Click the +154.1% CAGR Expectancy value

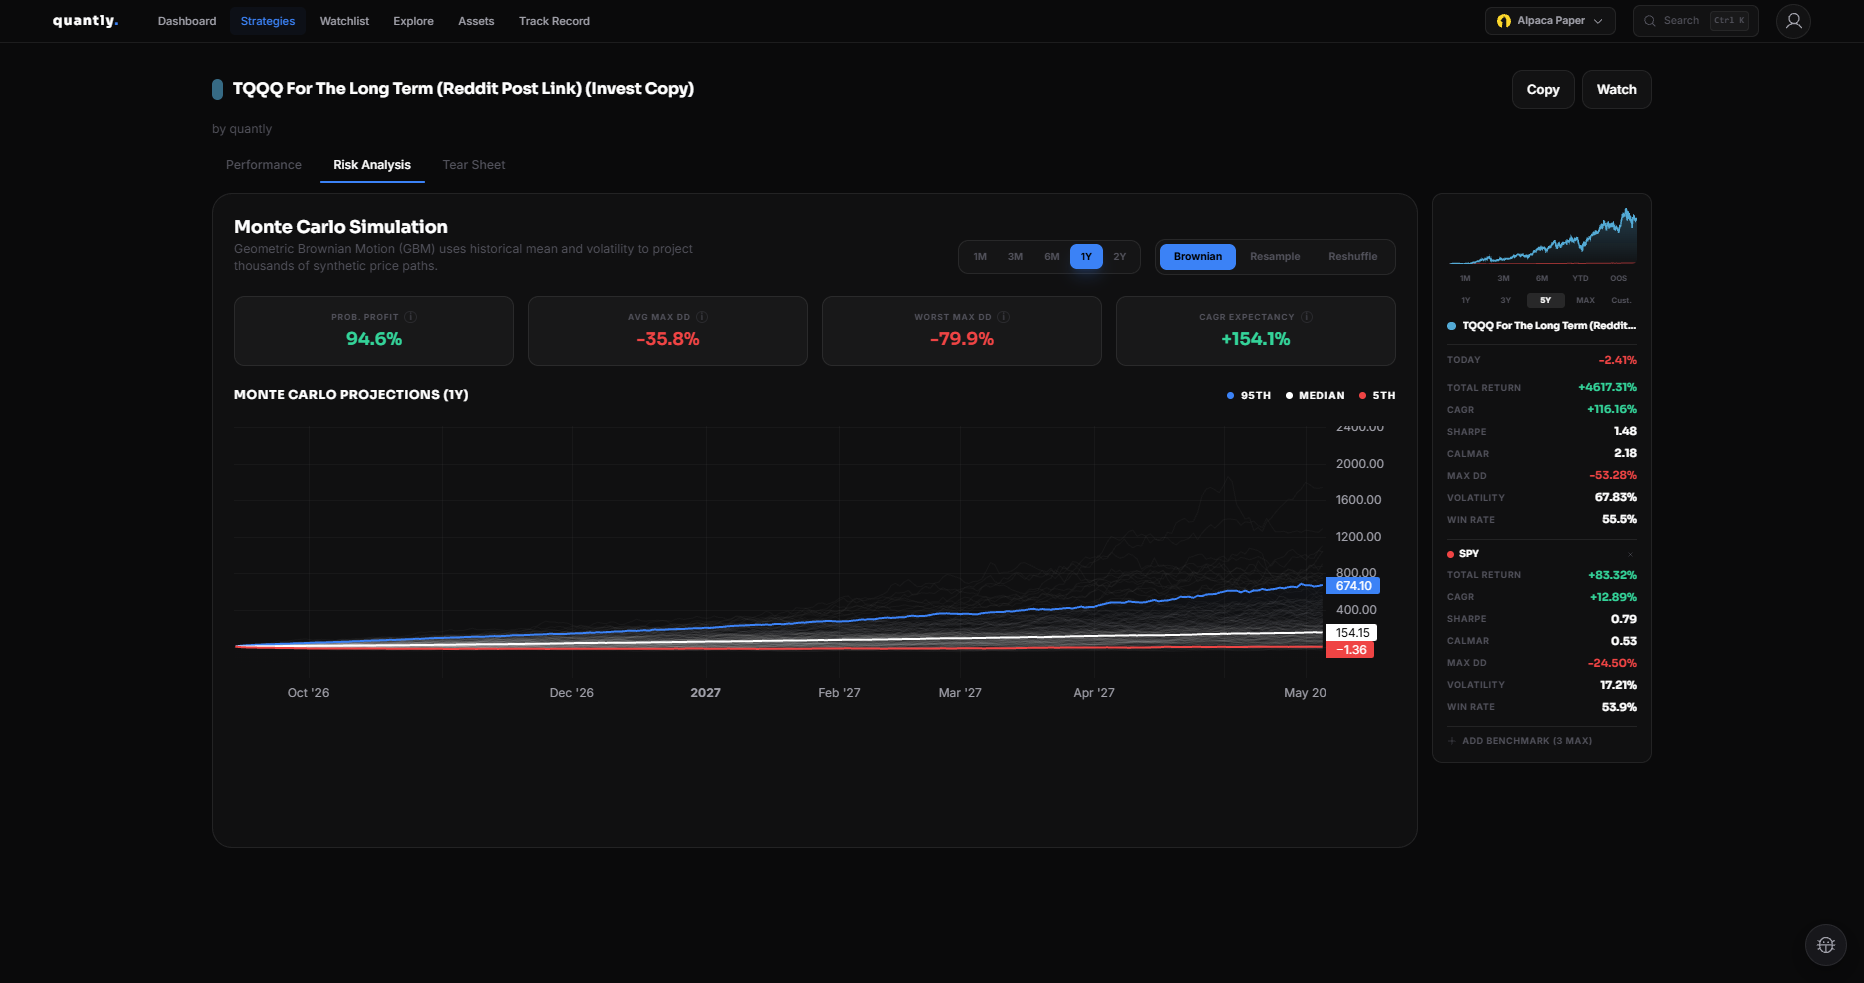1256,339
